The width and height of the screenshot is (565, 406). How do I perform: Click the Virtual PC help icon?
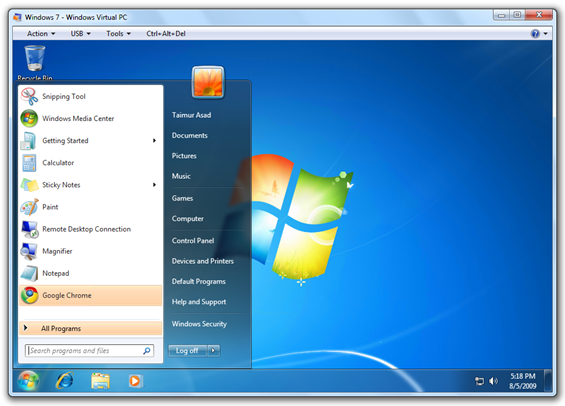[x=535, y=34]
